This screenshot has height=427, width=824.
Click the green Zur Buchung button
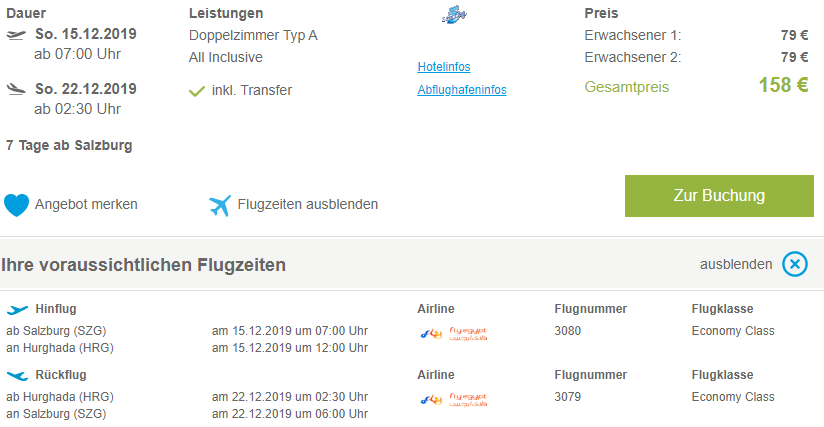[x=719, y=196]
